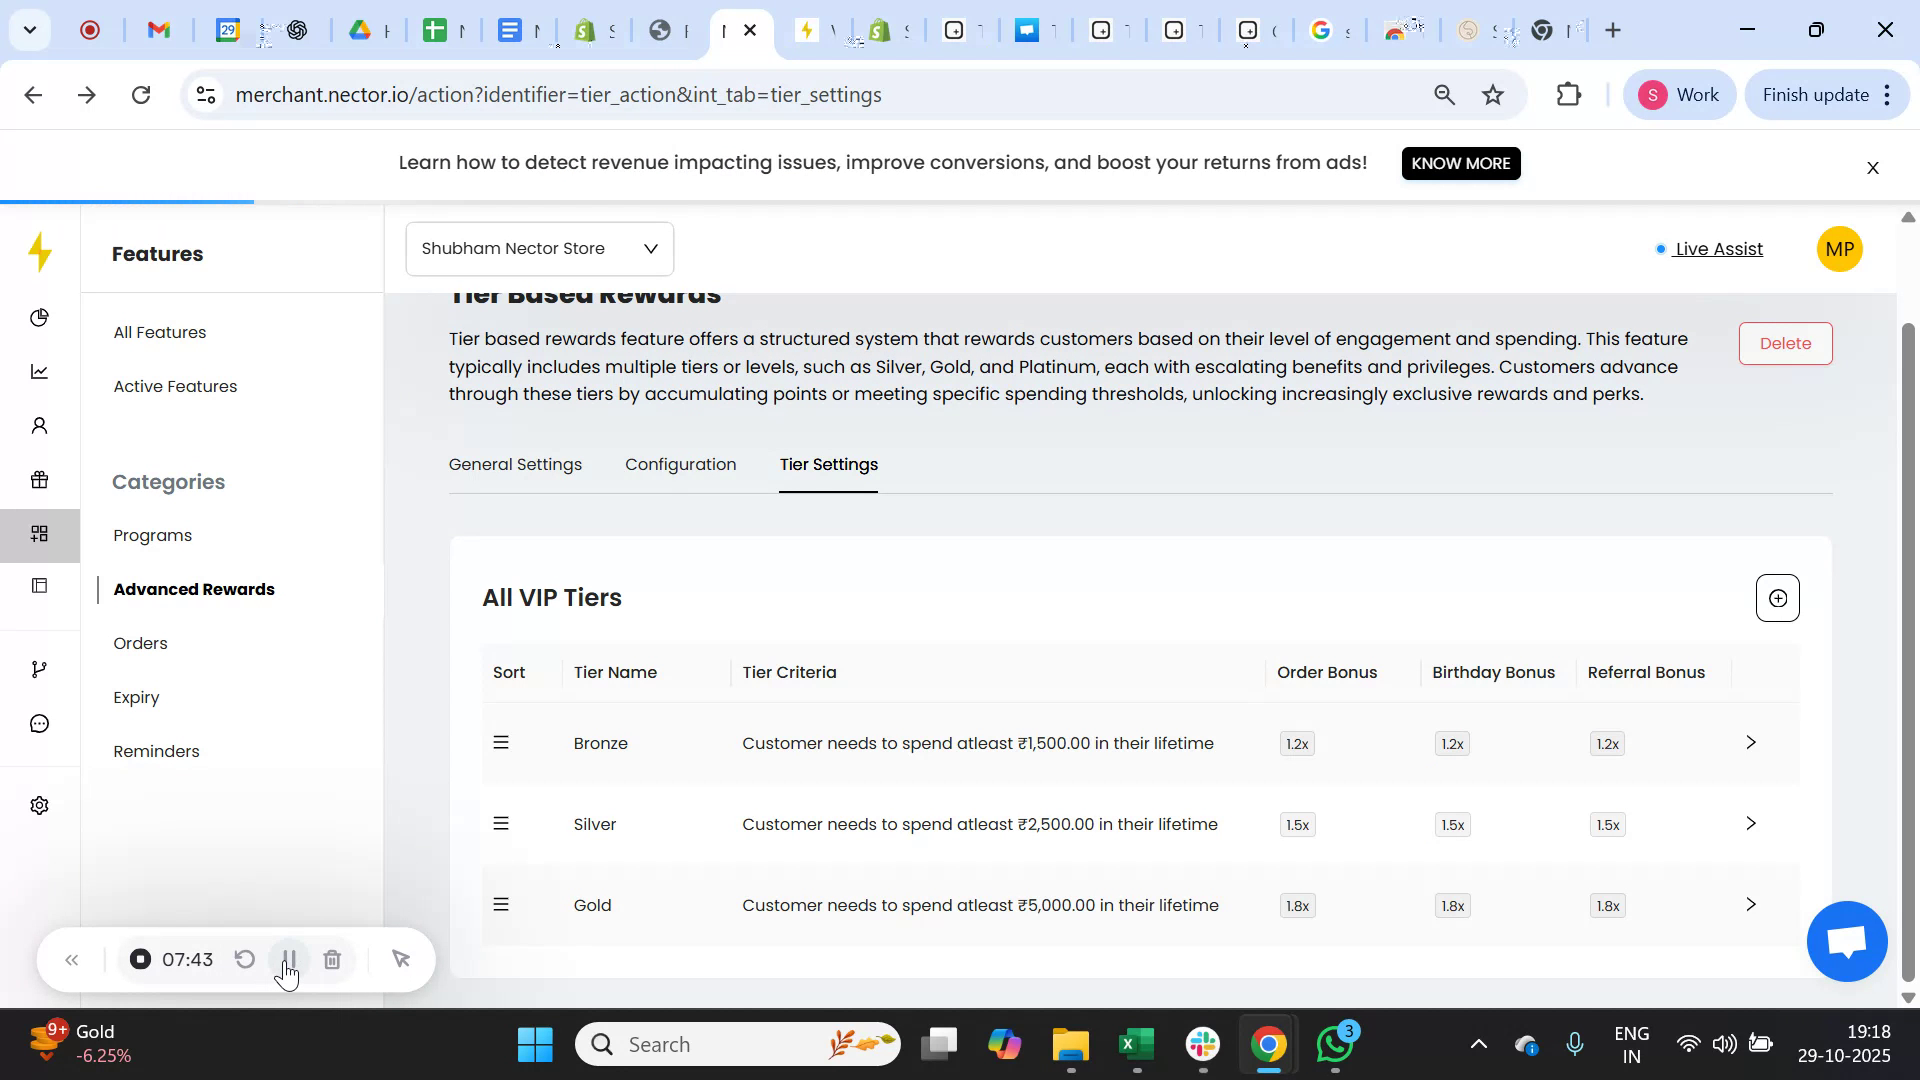Image resolution: width=1920 pixels, height=1080 pixels.
Task: Switch to the General Settings tab
Action: click(515, 464)
